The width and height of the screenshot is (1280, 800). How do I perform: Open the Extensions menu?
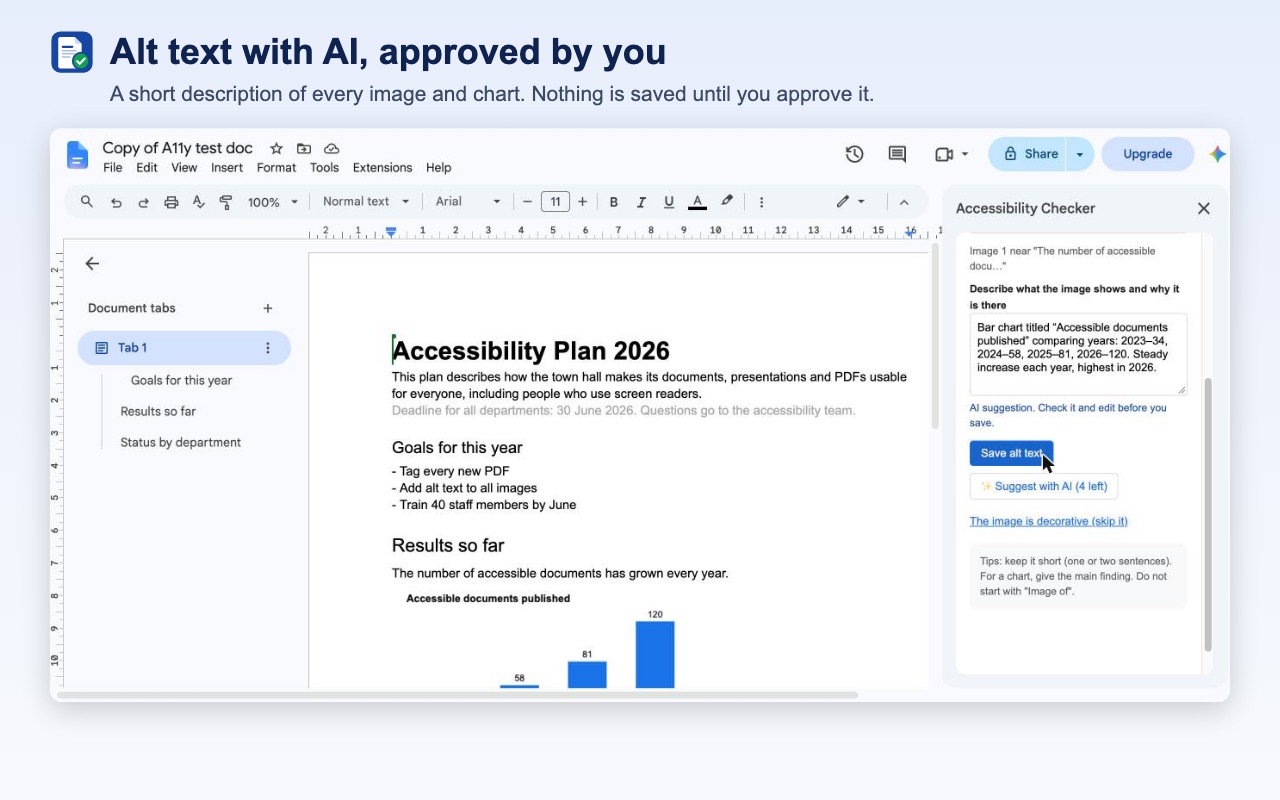[x=382, y=168]
